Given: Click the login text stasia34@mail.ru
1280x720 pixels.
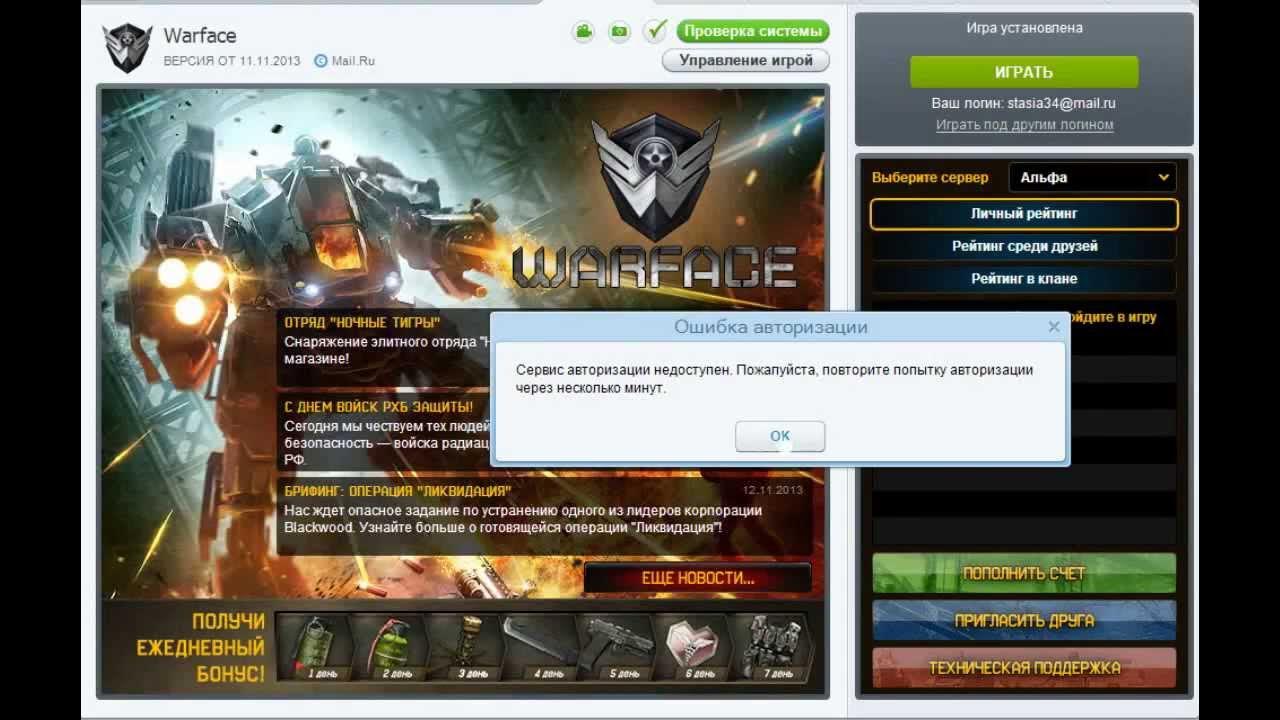Looking at the screenshot, I should click(x=1061, y=103).
